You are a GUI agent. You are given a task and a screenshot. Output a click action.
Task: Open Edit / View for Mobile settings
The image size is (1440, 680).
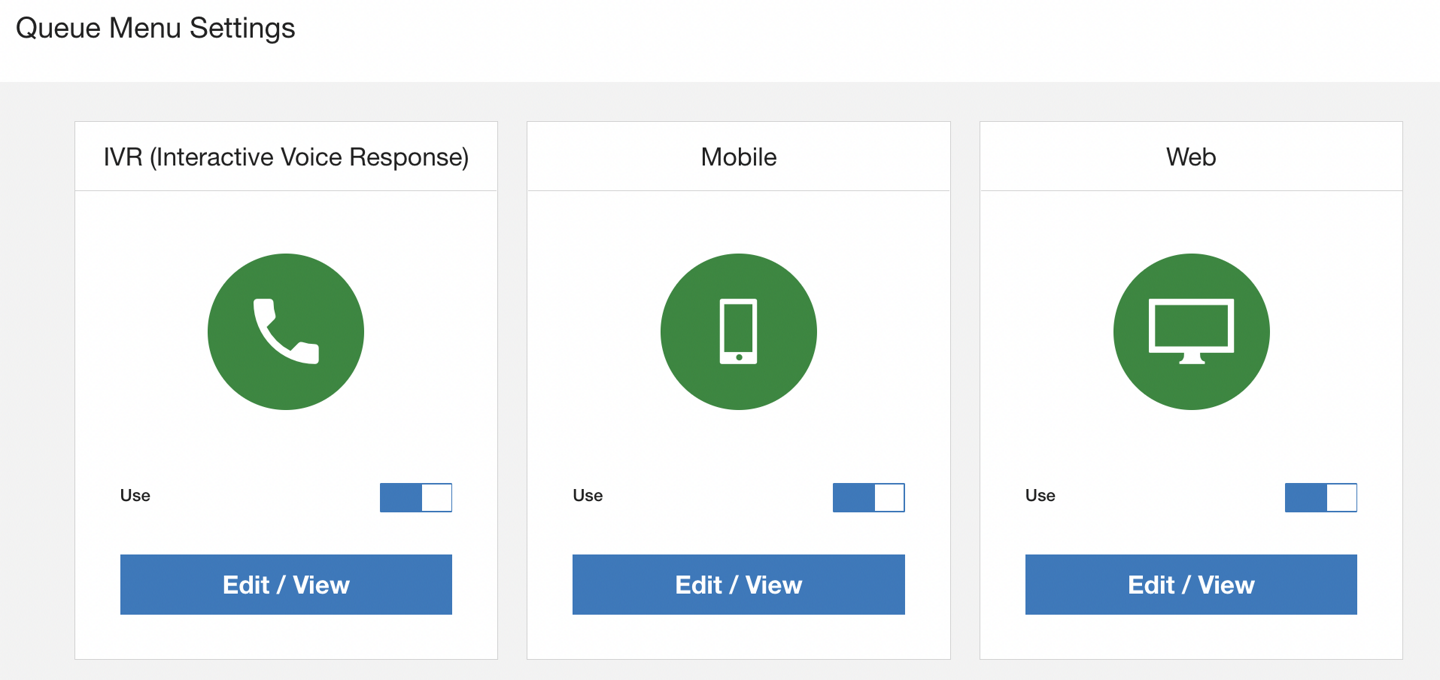pos(738,584)
